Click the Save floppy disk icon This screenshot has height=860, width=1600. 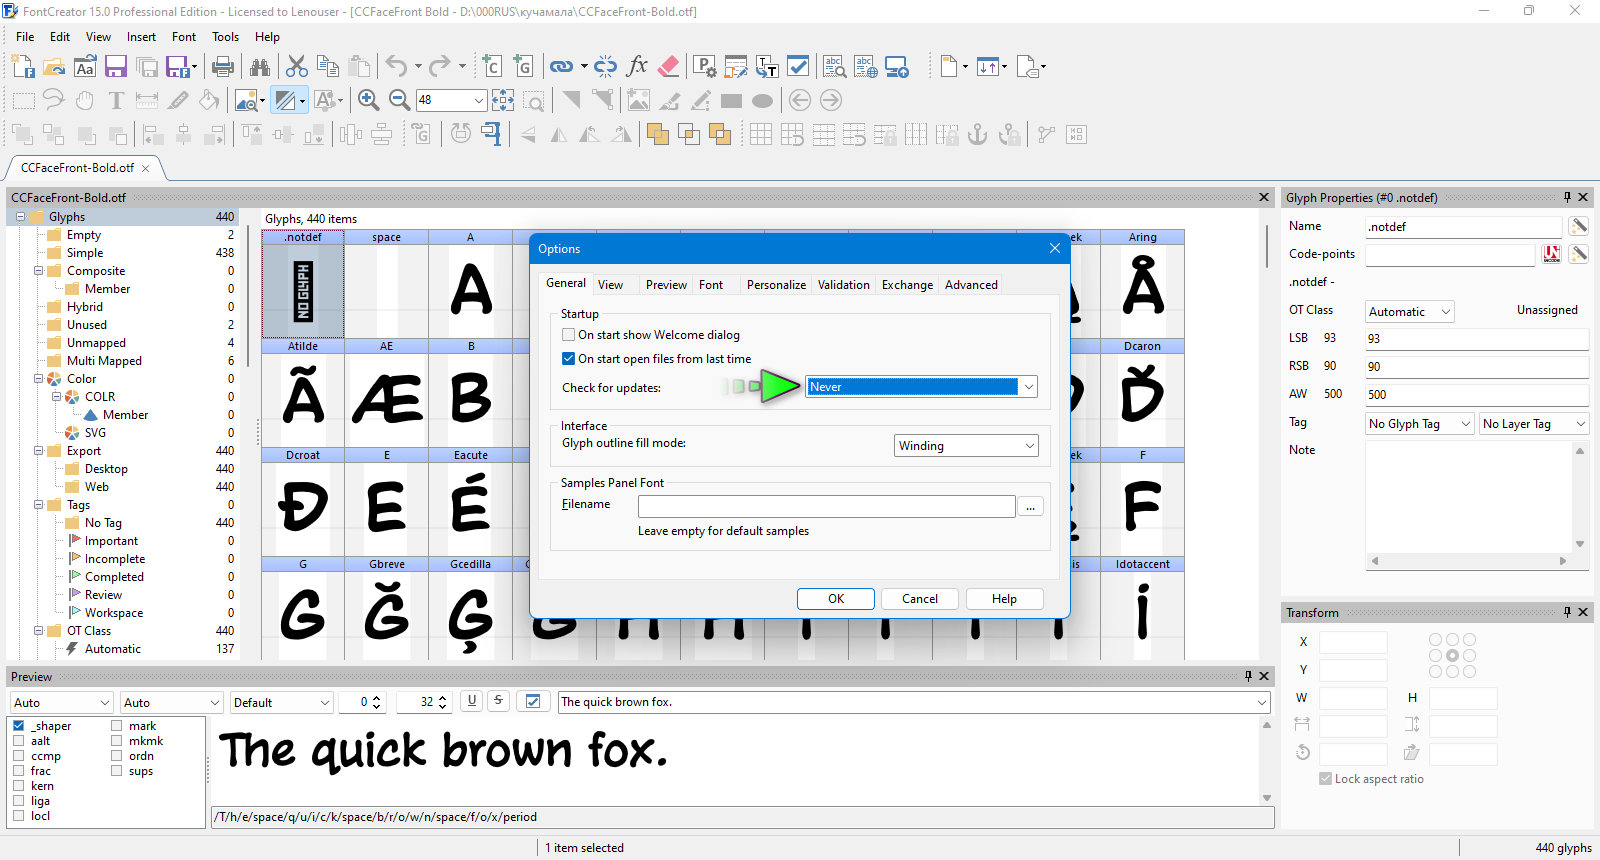click(x=116, y=67)
